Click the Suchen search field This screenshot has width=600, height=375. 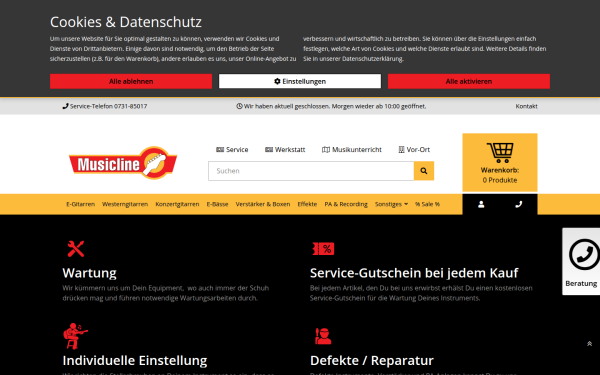click(311, 171)
